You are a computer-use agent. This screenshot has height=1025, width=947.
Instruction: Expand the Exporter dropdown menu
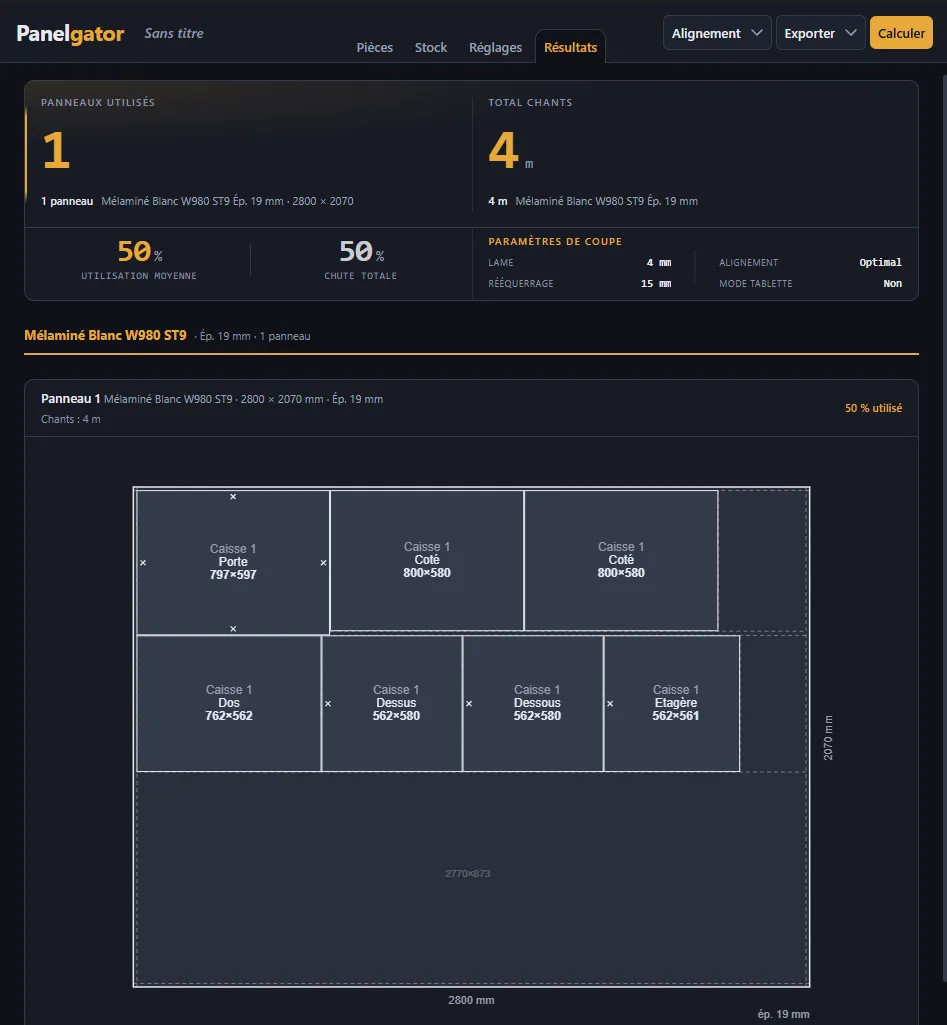[x=820, y=33]
